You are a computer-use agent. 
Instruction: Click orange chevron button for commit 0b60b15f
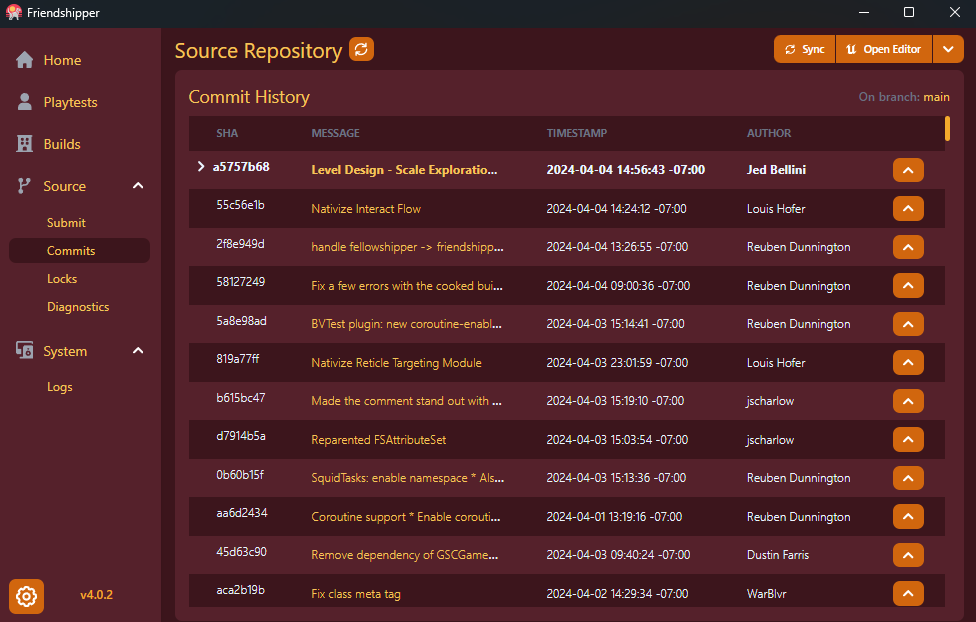[908, 478]
